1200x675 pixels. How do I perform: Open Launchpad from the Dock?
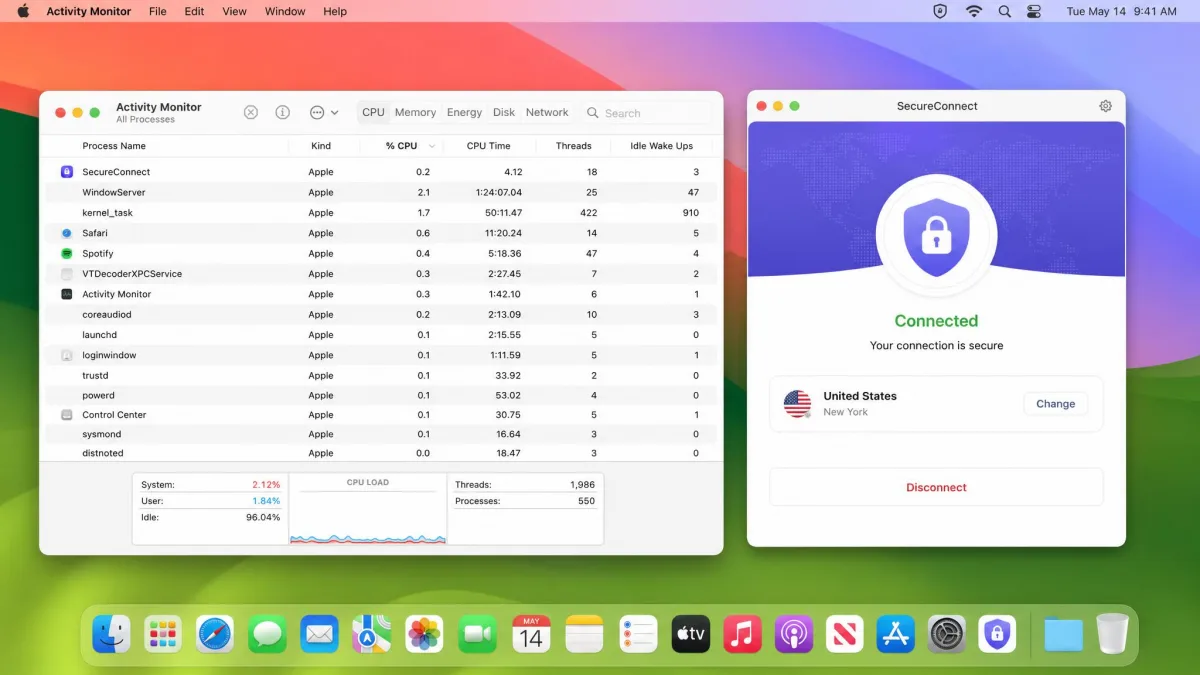(x=163, y=634)
